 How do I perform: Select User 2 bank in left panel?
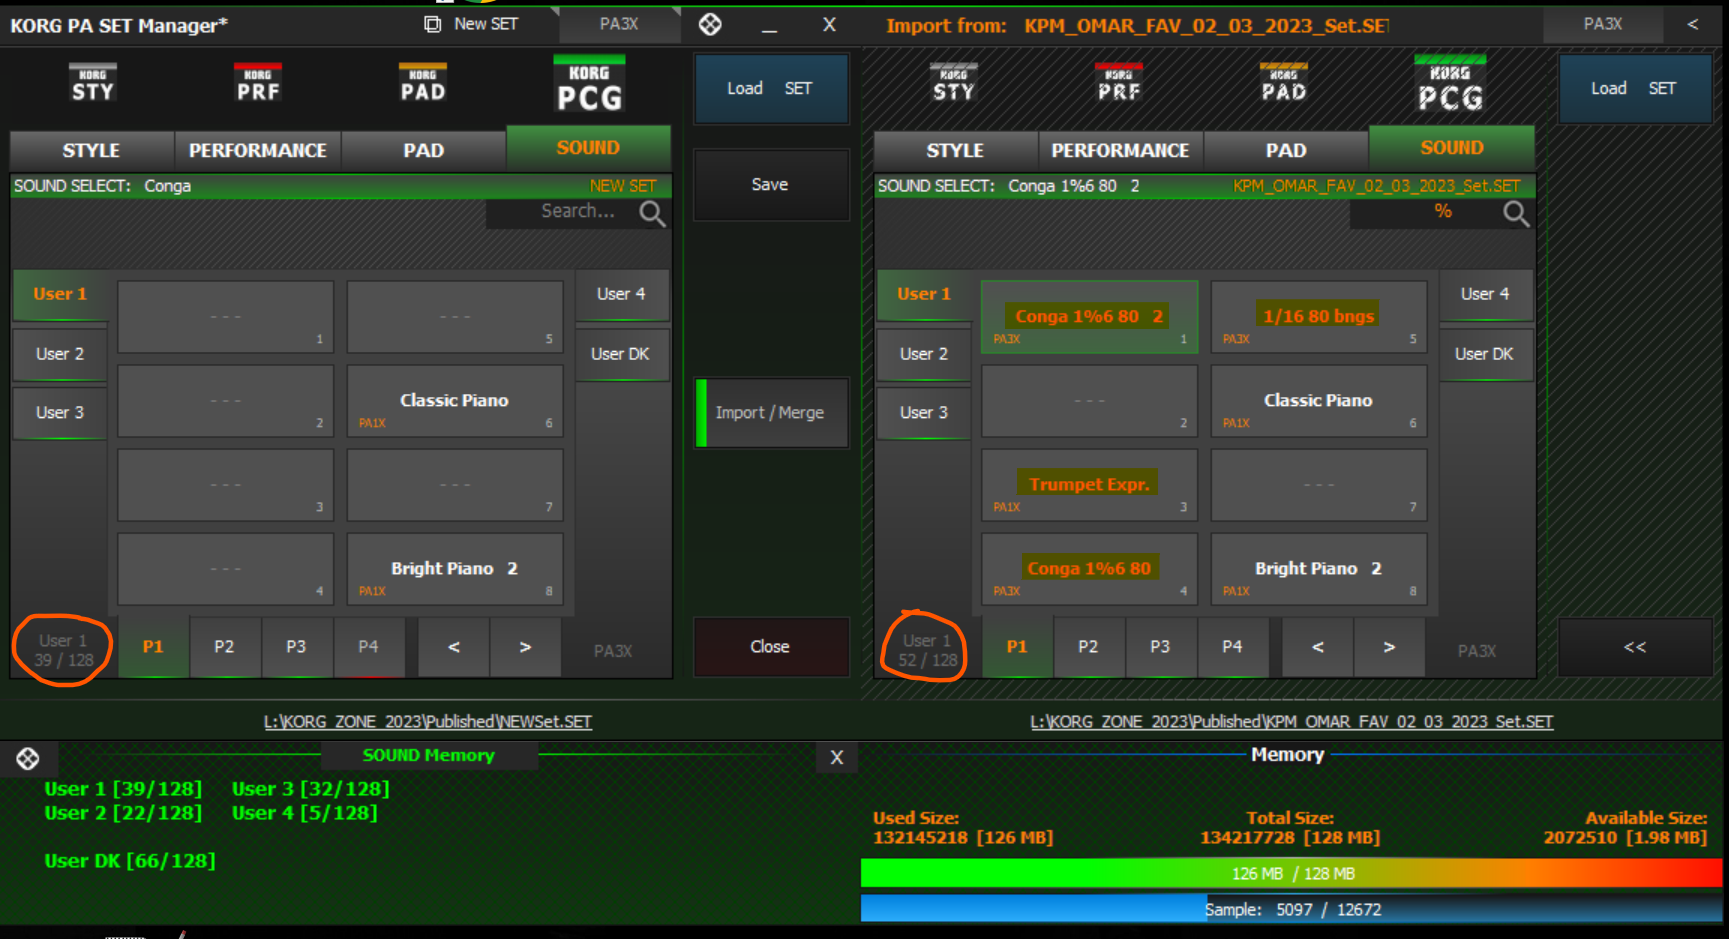tap(60, 354)
